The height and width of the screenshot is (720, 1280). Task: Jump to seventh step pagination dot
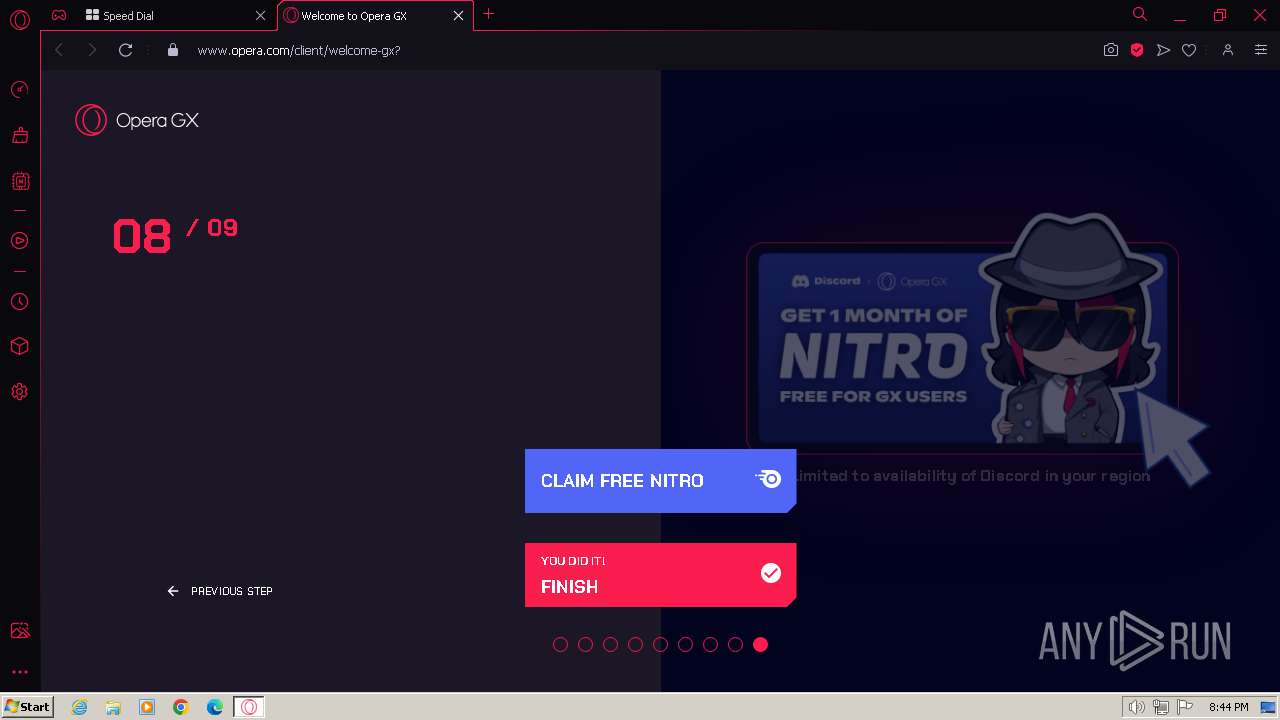click(710, 645)
